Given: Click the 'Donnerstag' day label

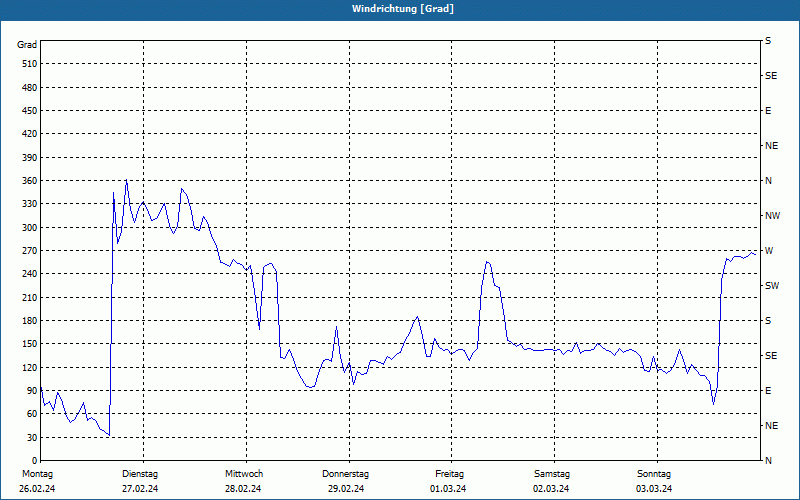Looking at the screenshot, I should (x=345, y=474).
